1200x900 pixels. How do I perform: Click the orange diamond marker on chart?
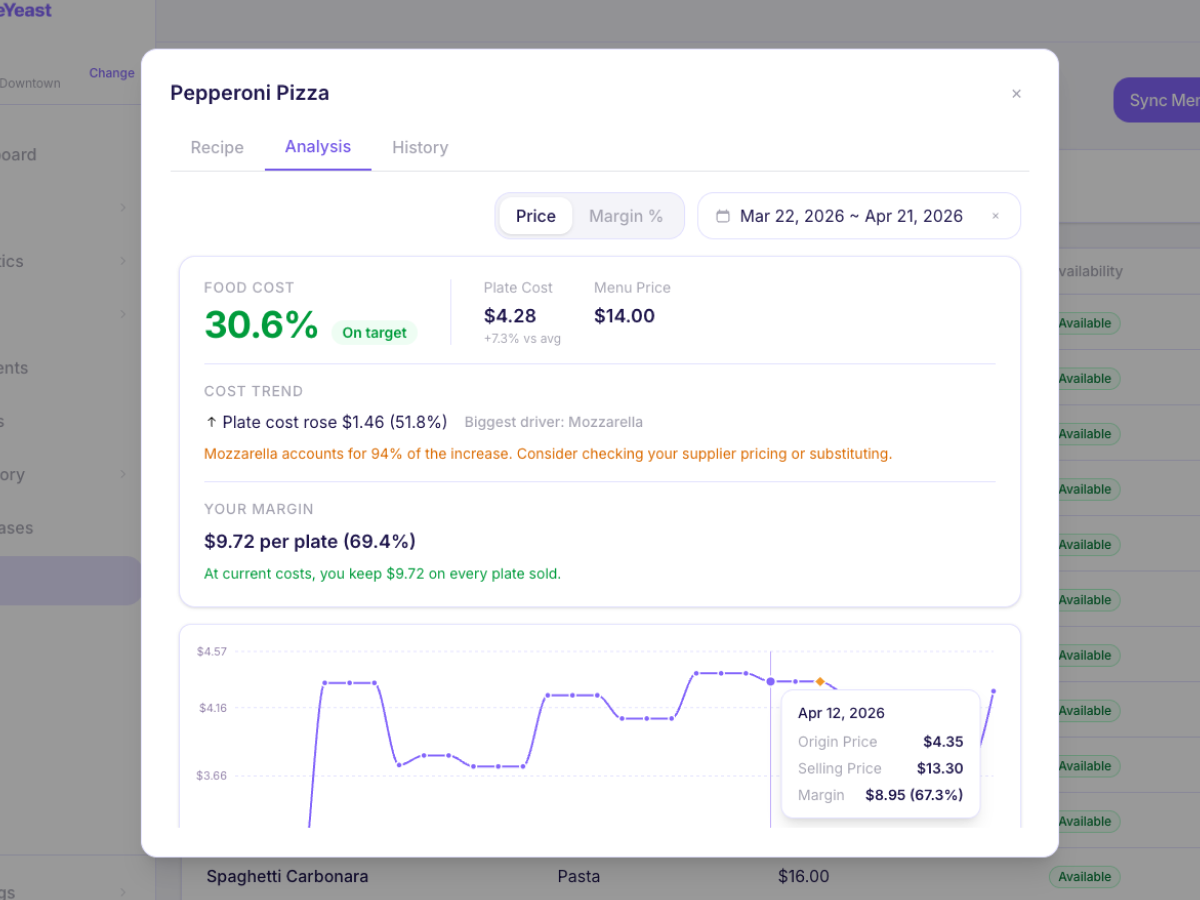pyautogui.click(x=820, y=681)
